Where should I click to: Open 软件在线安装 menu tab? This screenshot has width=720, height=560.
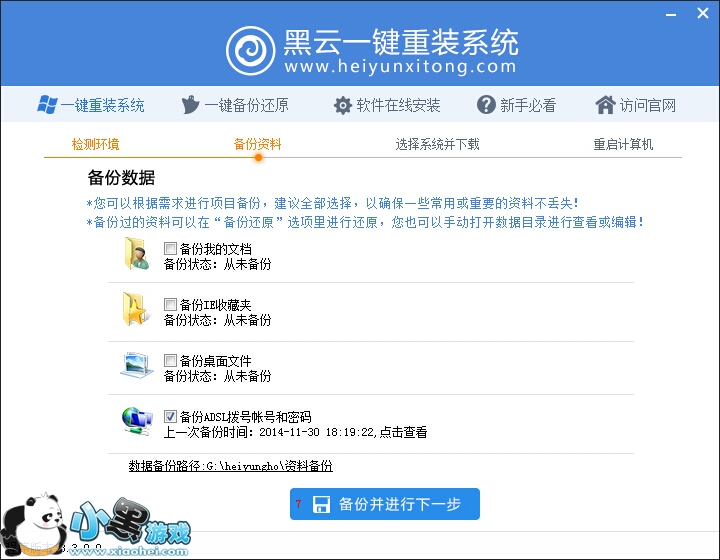click(387, 105)
